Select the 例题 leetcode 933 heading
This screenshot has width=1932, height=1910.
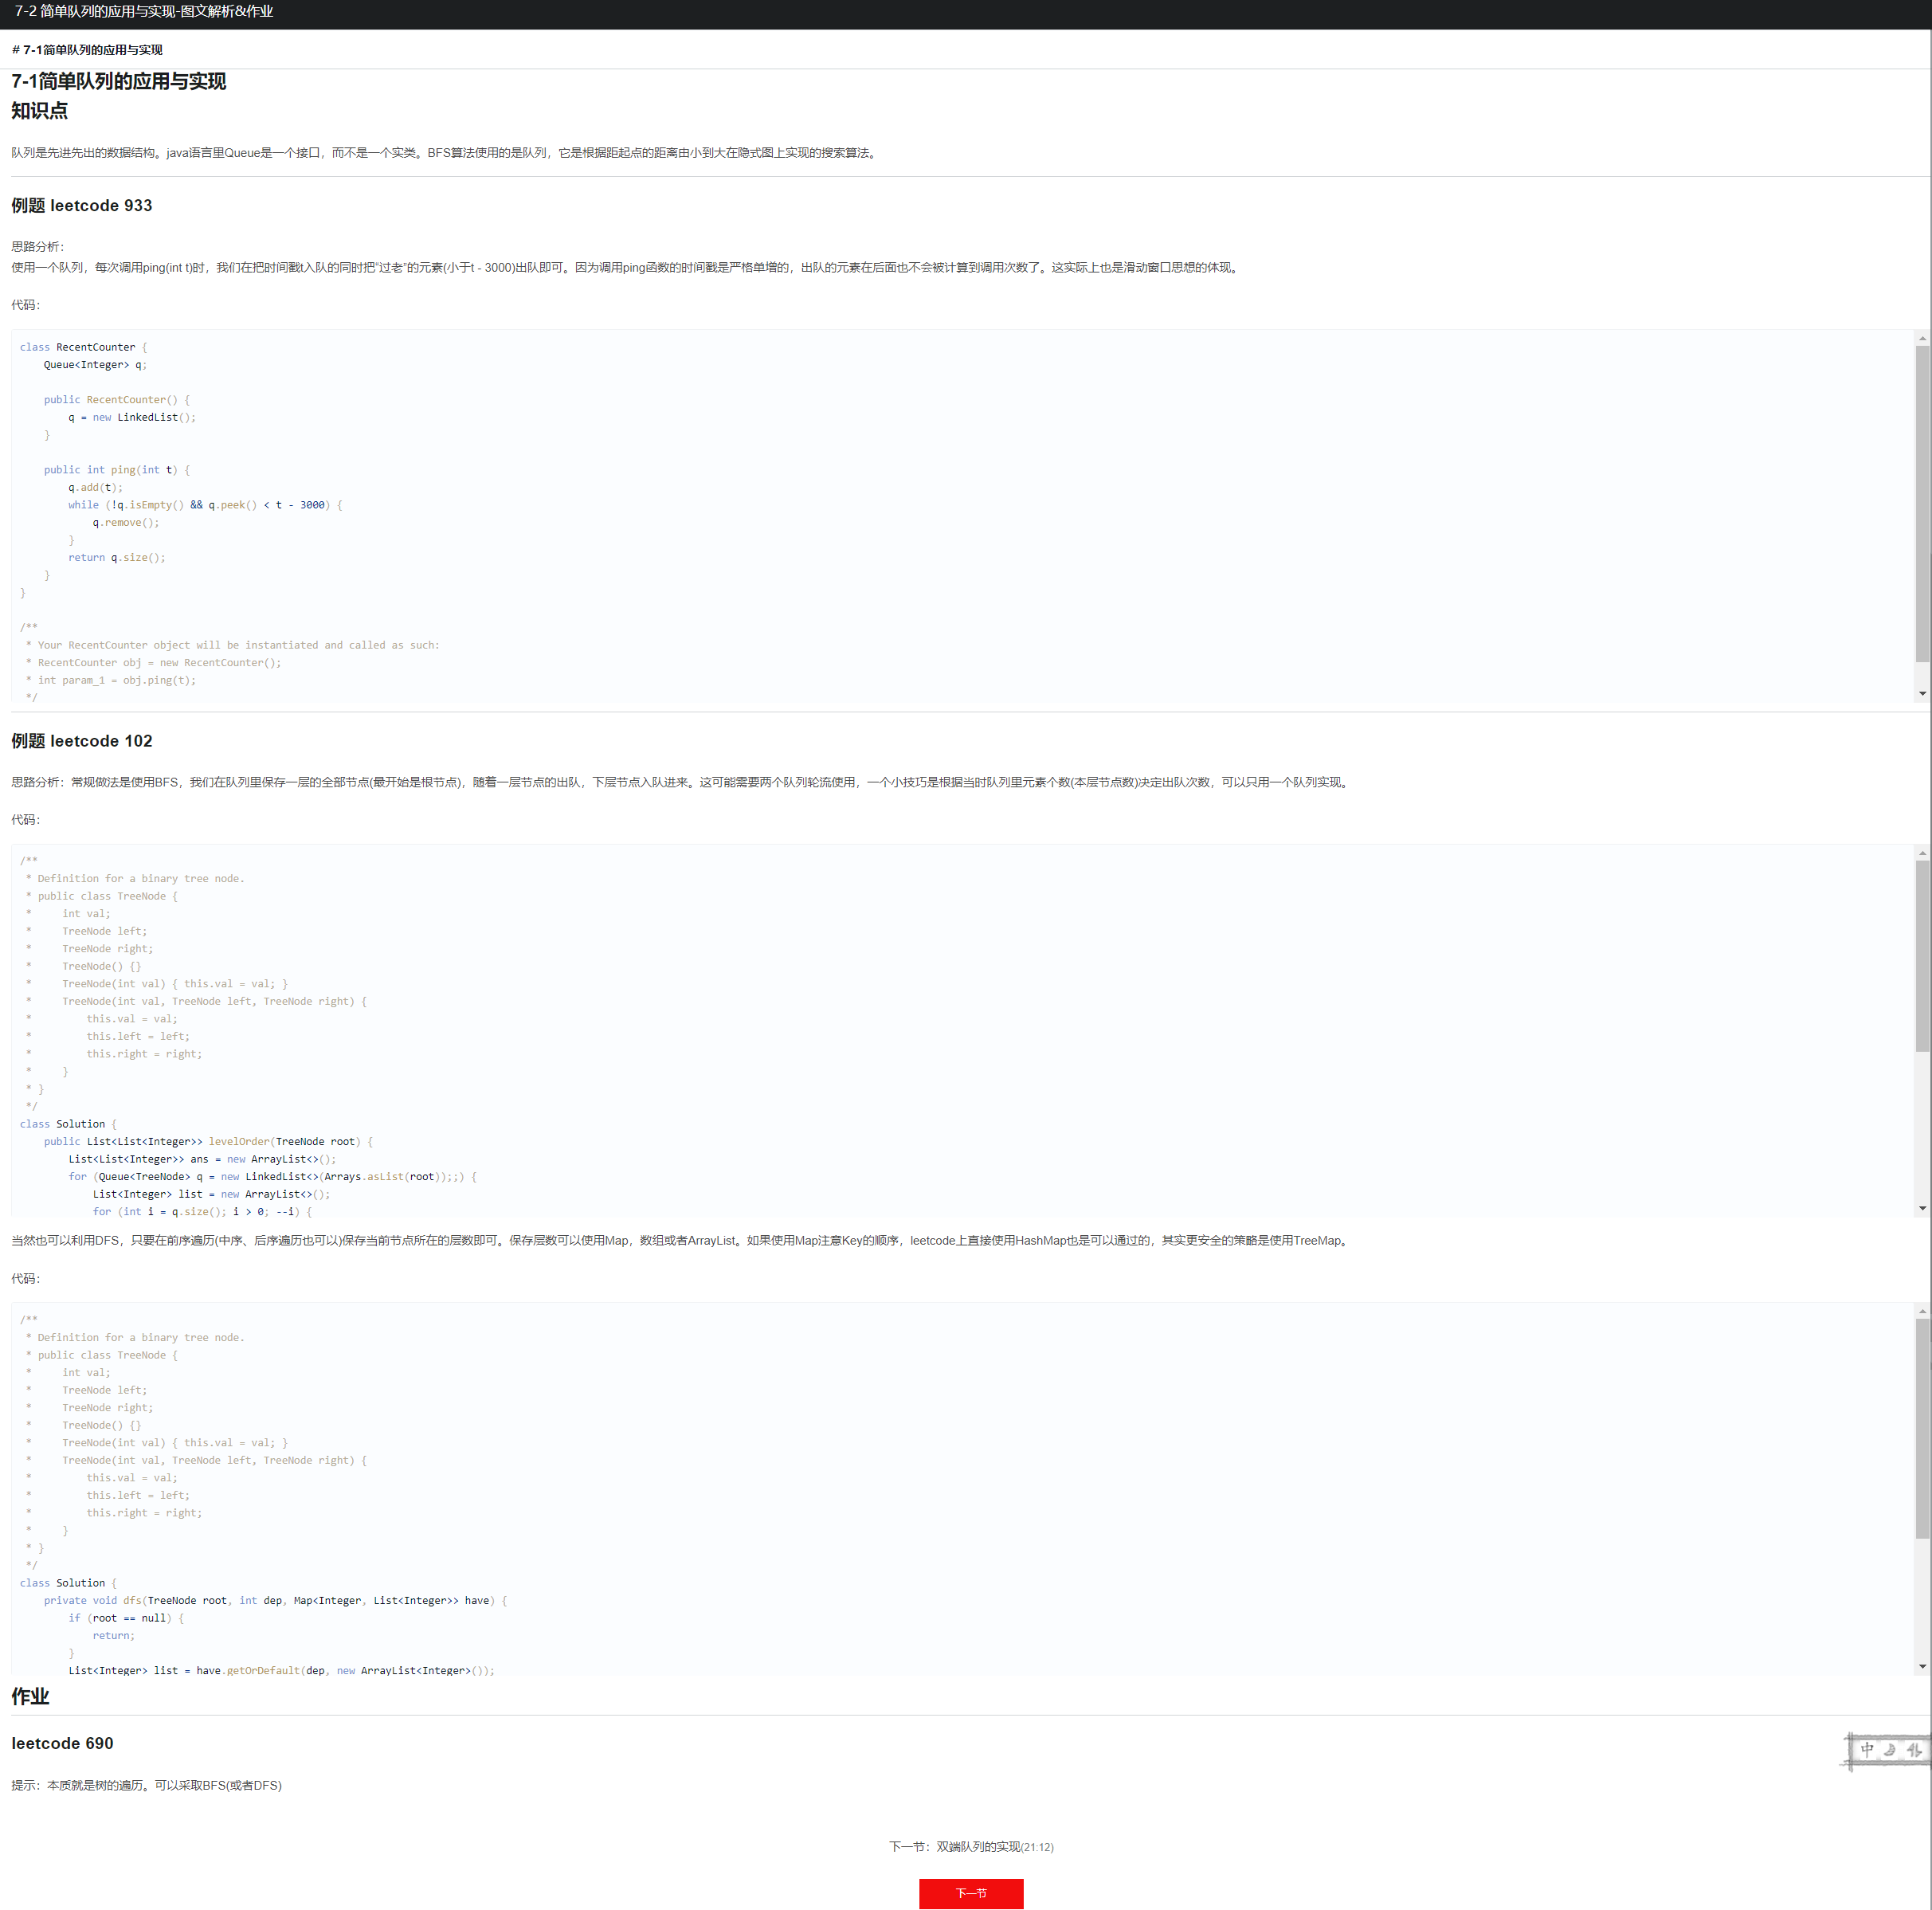coord(82,205)
